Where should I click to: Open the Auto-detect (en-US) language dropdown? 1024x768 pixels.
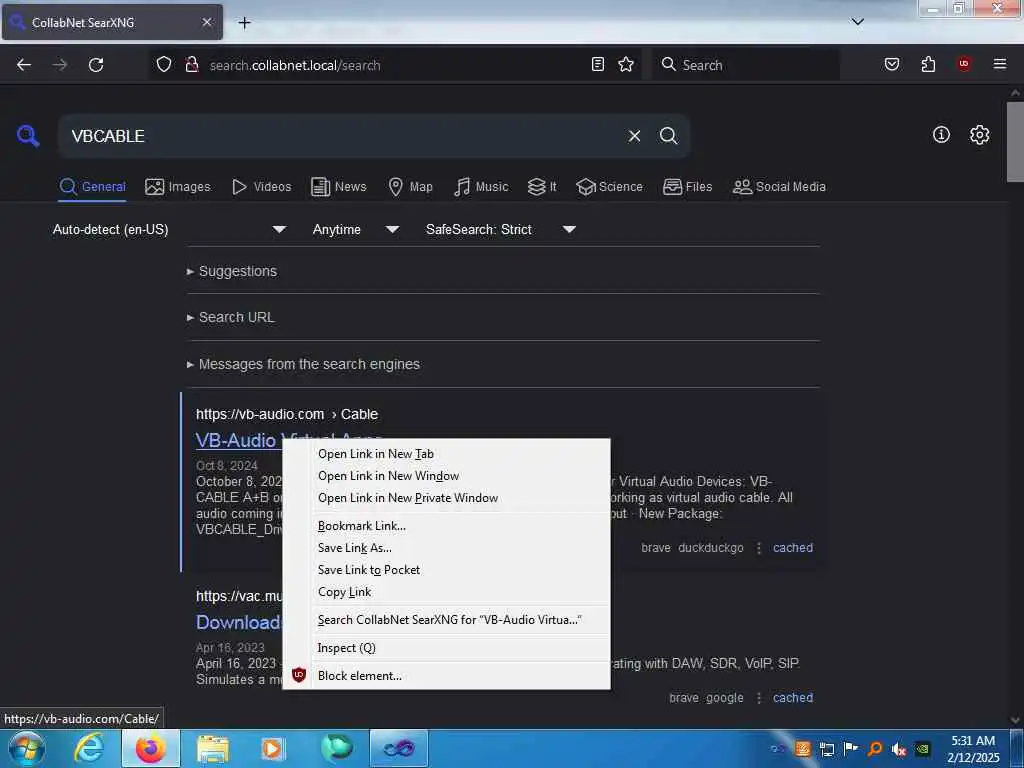pyautogui.click(x=169, y=229)
